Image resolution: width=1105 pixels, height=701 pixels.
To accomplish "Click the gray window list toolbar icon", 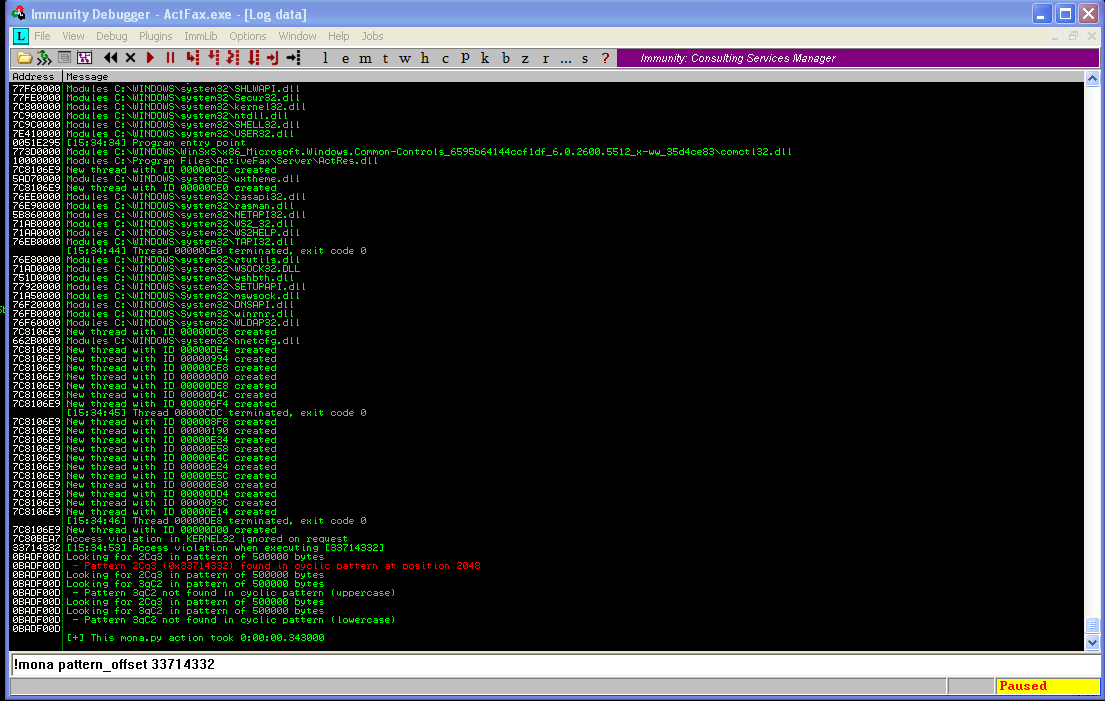I will click(64, 58).
